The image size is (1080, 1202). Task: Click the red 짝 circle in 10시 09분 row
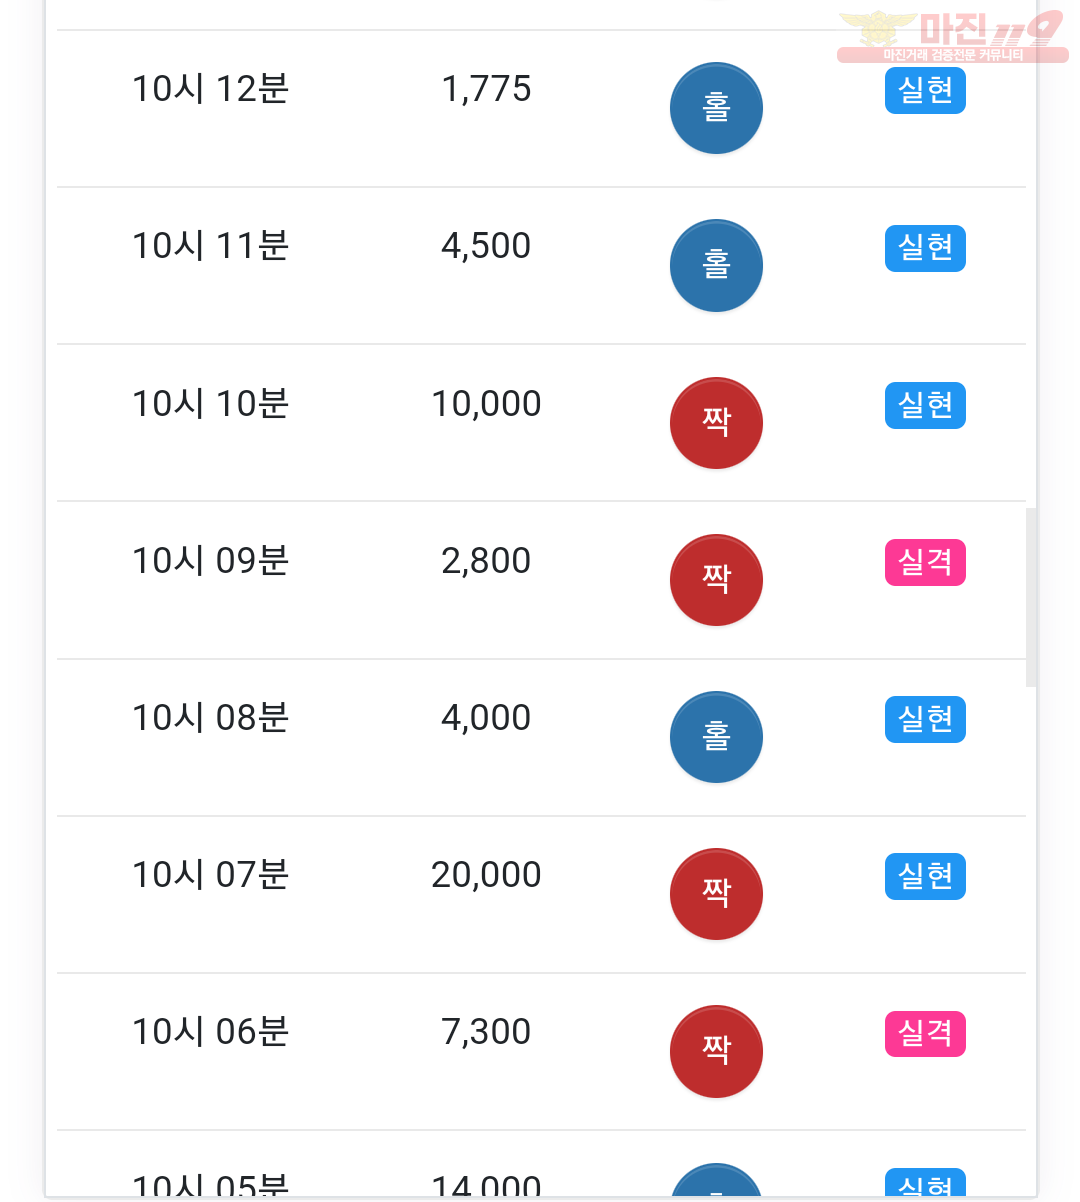tap(716, 580)
